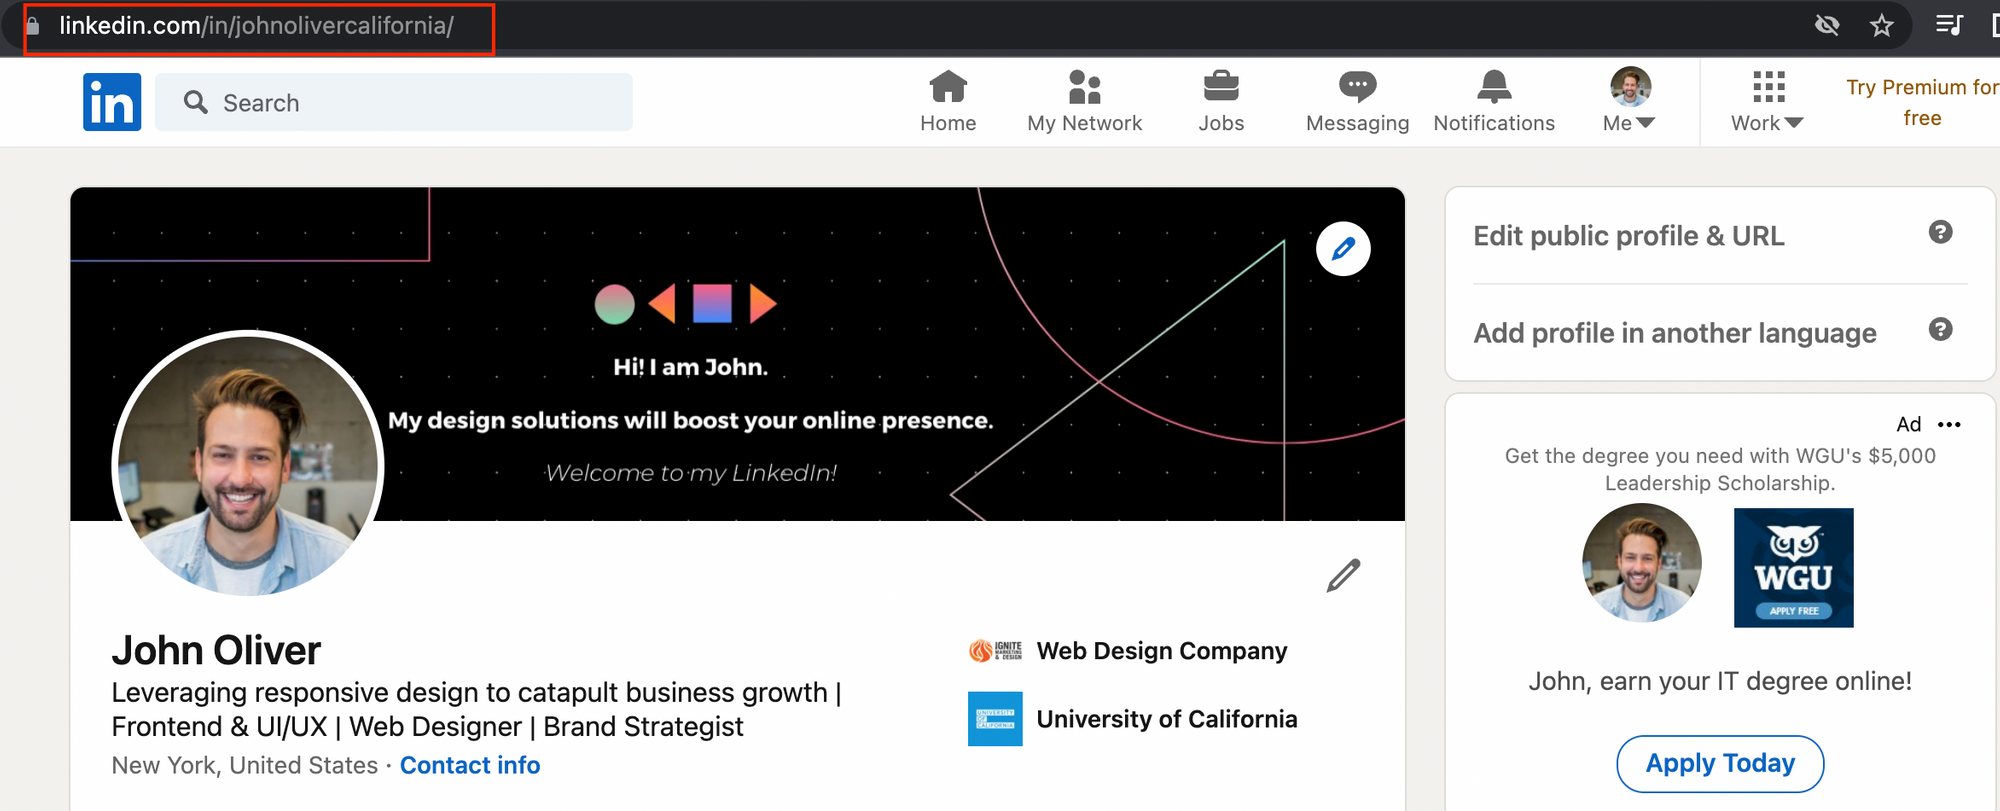
Task: Open the ad options ellipsis menu
Action: [x=1950, y=424]
